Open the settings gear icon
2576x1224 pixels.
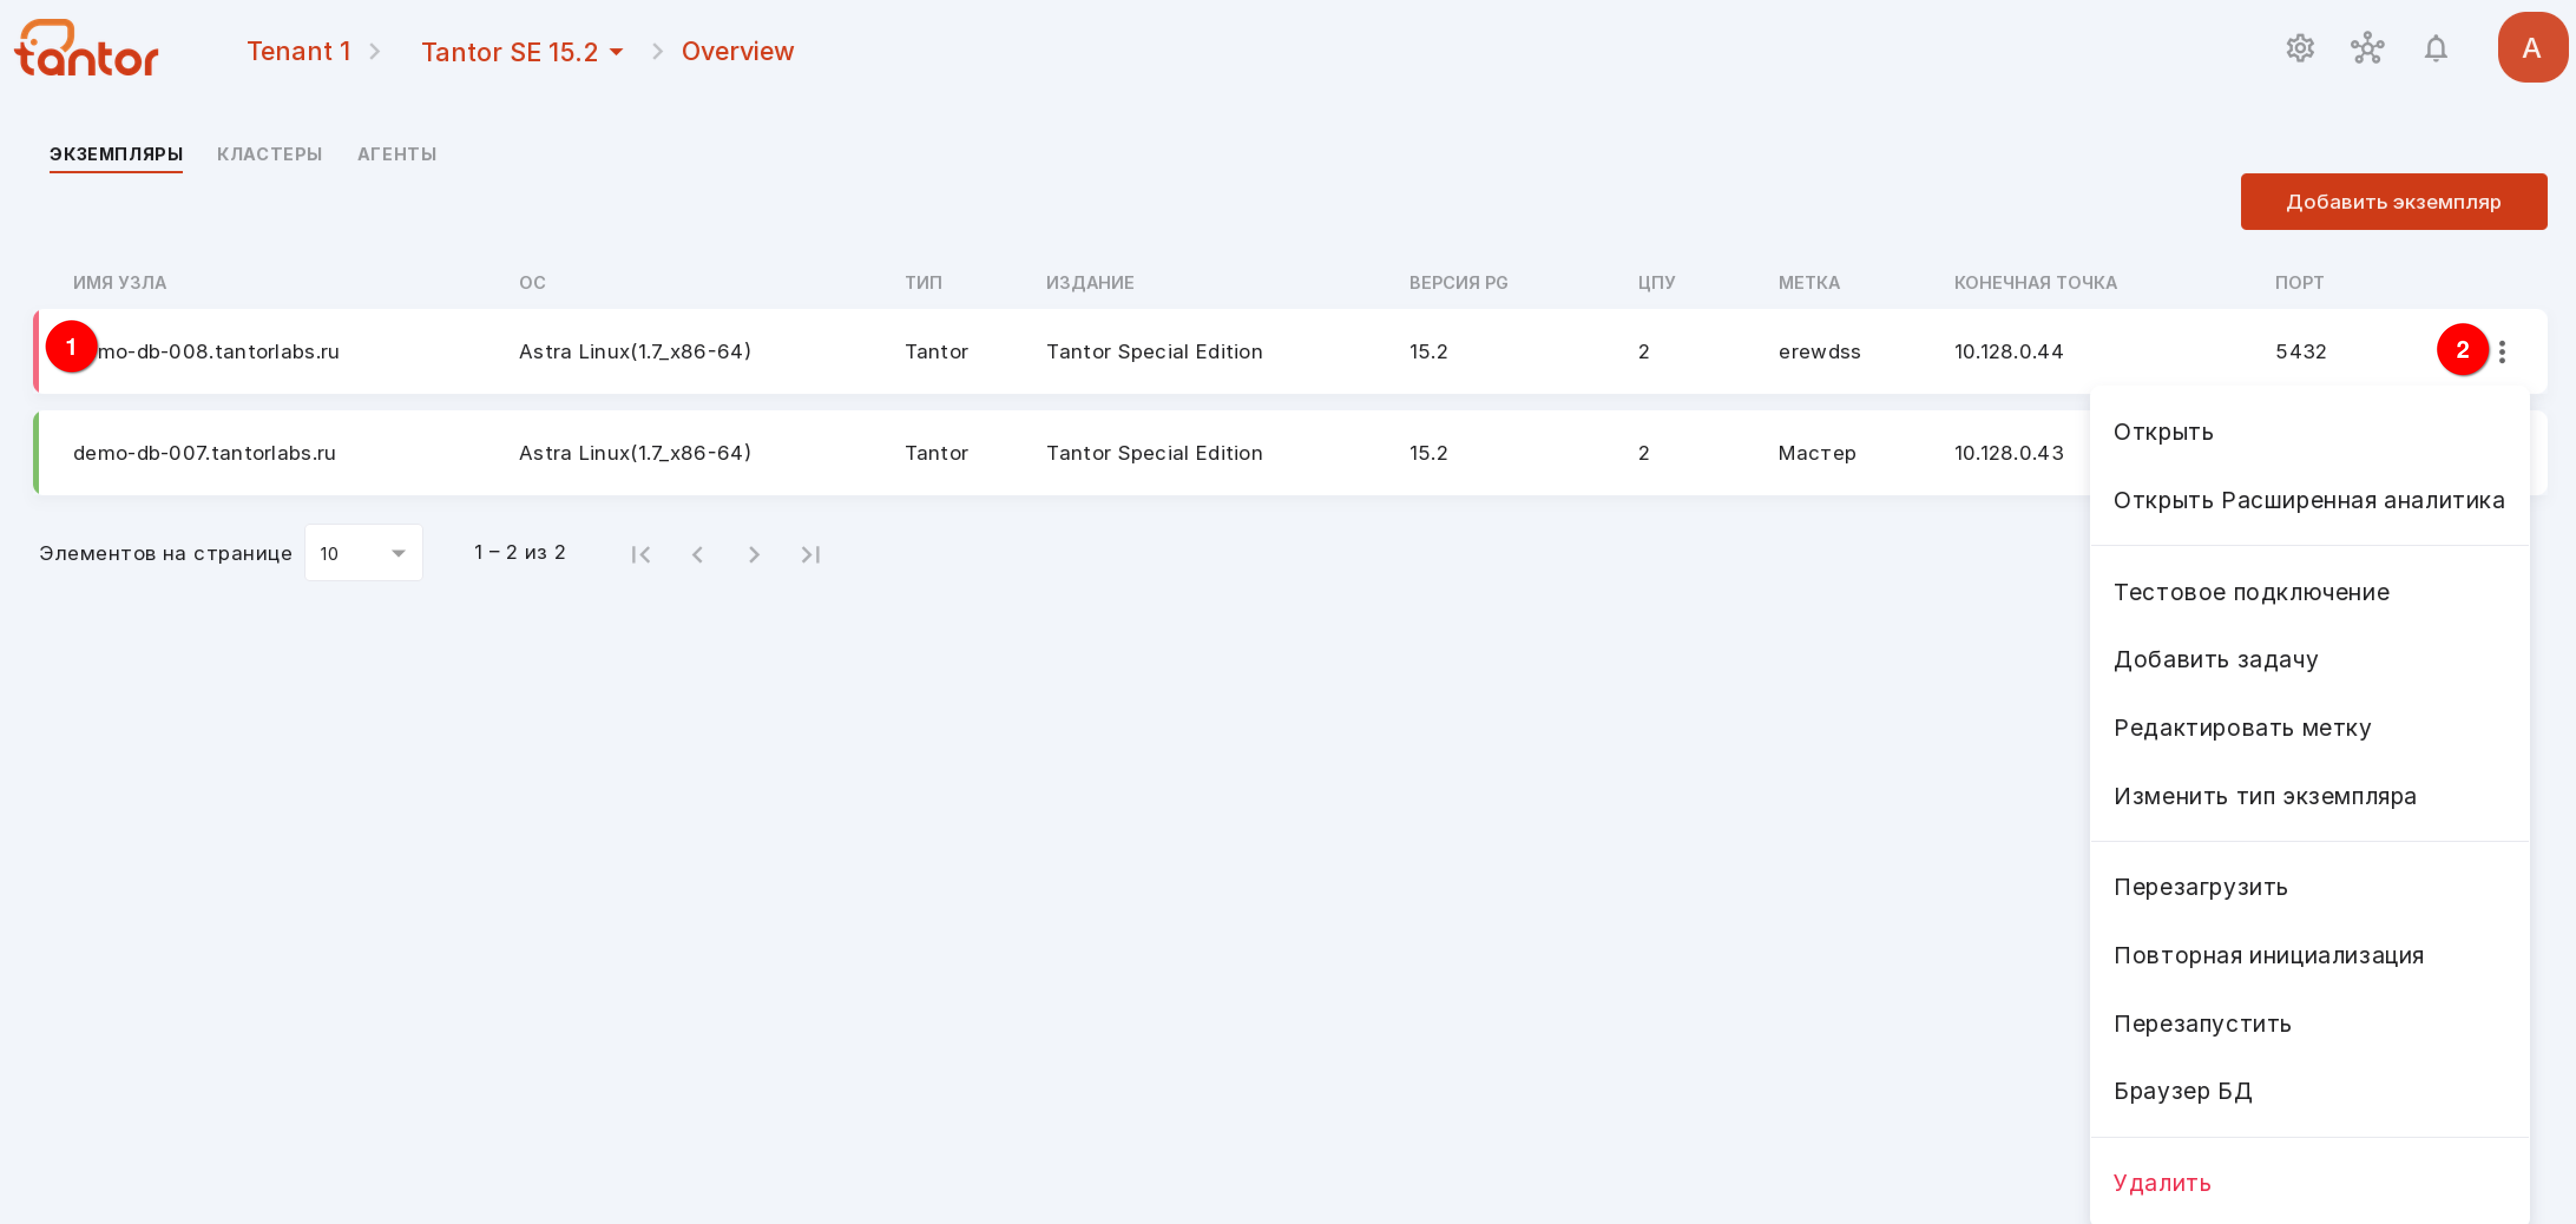click(2300, 48)
